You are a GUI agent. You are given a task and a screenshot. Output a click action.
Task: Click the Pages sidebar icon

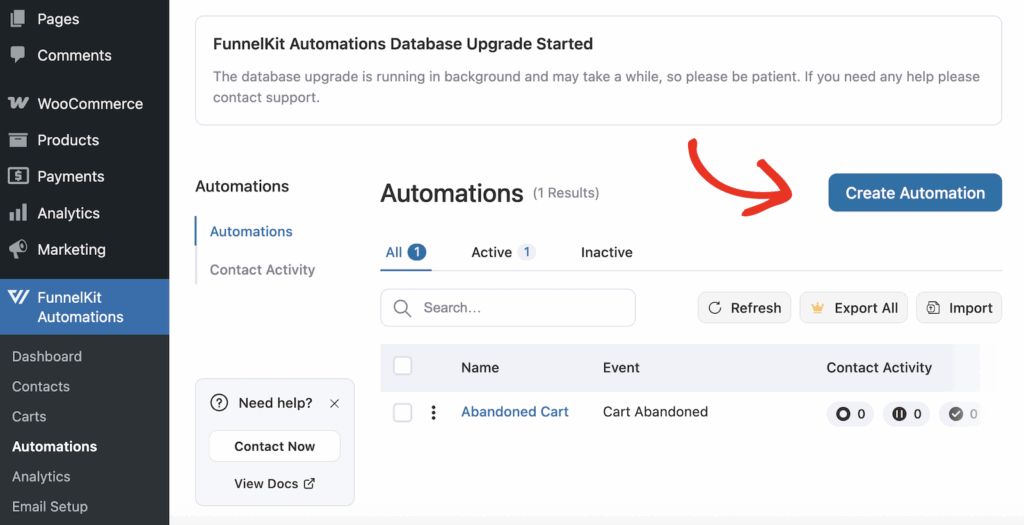(18, 18)
